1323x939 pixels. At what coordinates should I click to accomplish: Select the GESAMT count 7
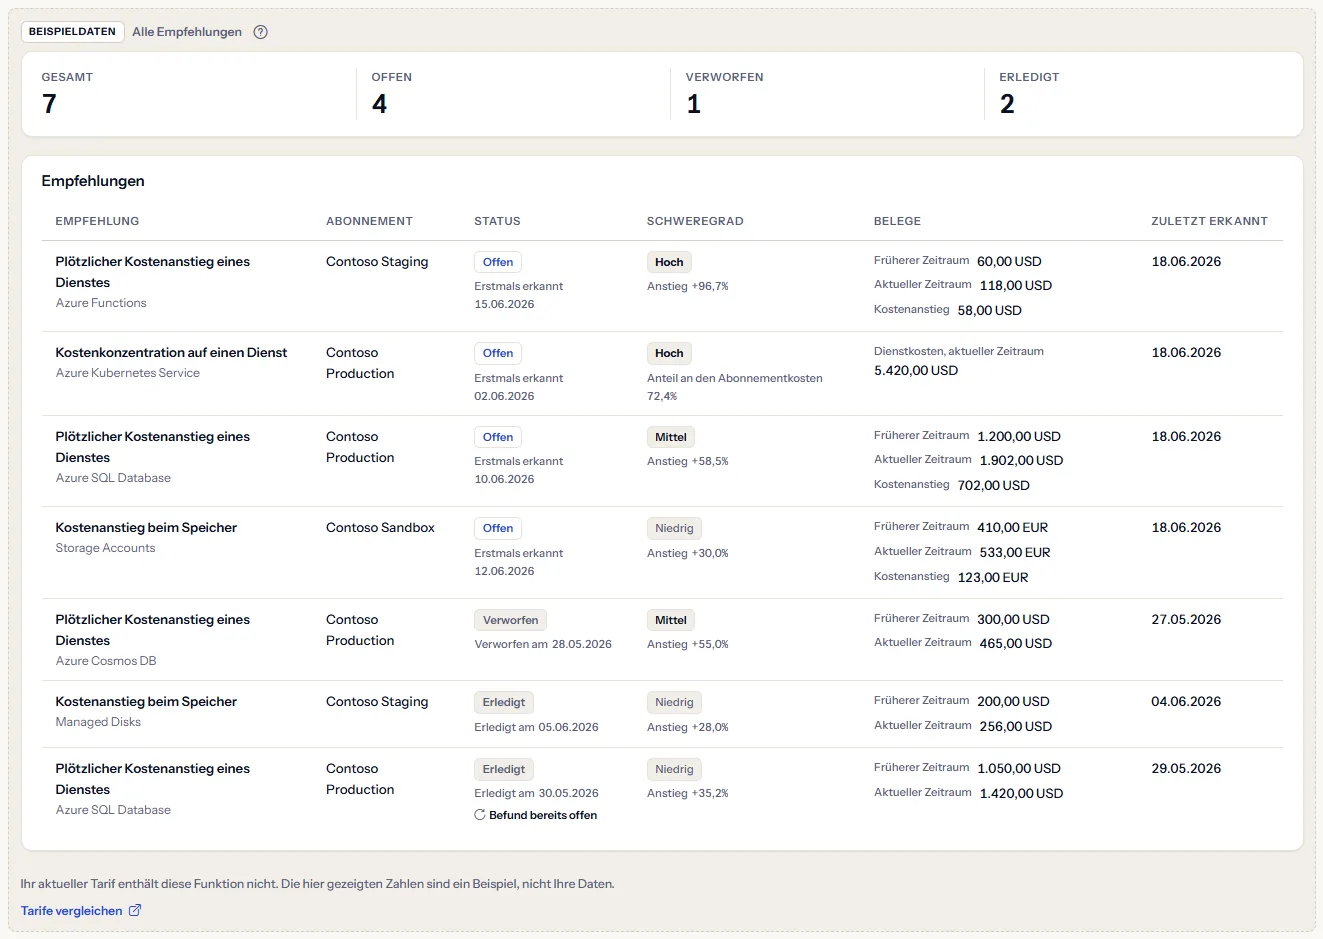(49, 104)
